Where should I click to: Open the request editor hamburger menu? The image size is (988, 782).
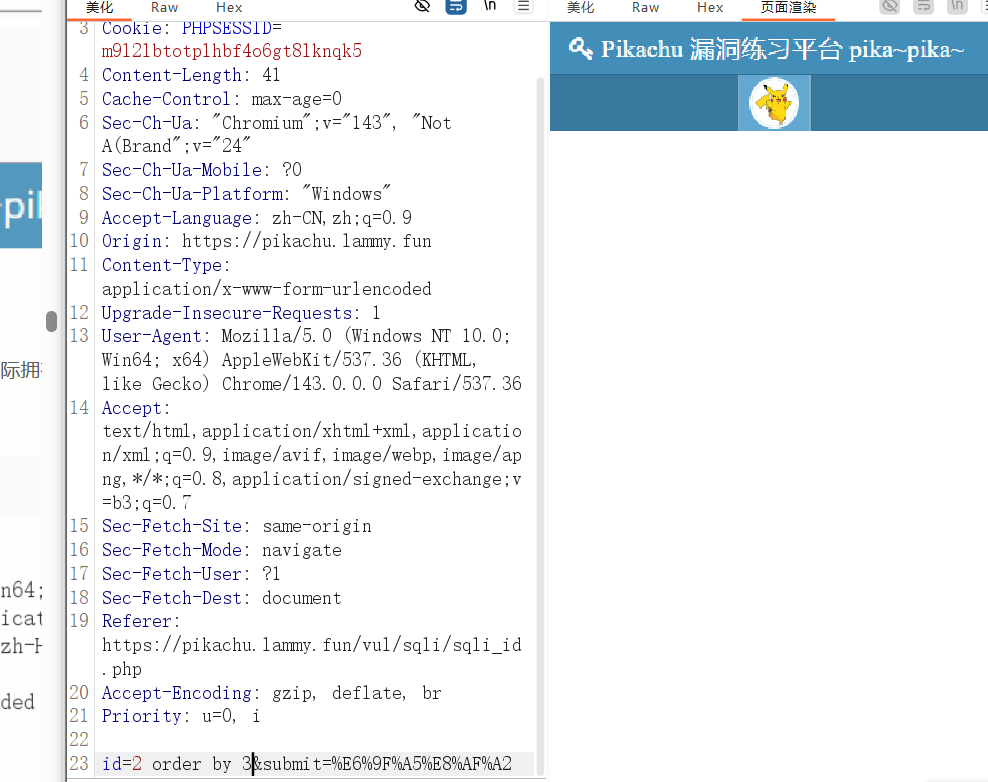(x=523, y=6)
